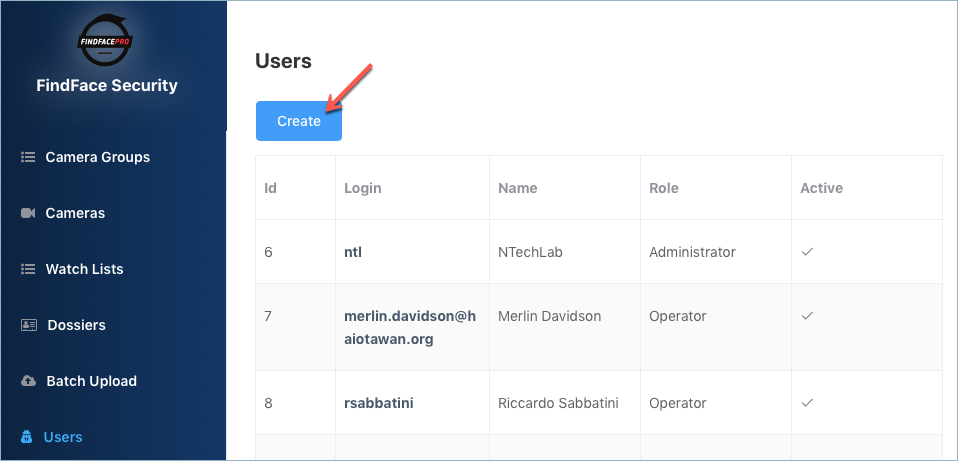Click the active checkmark for Merlin Davidson

[807, 316]
